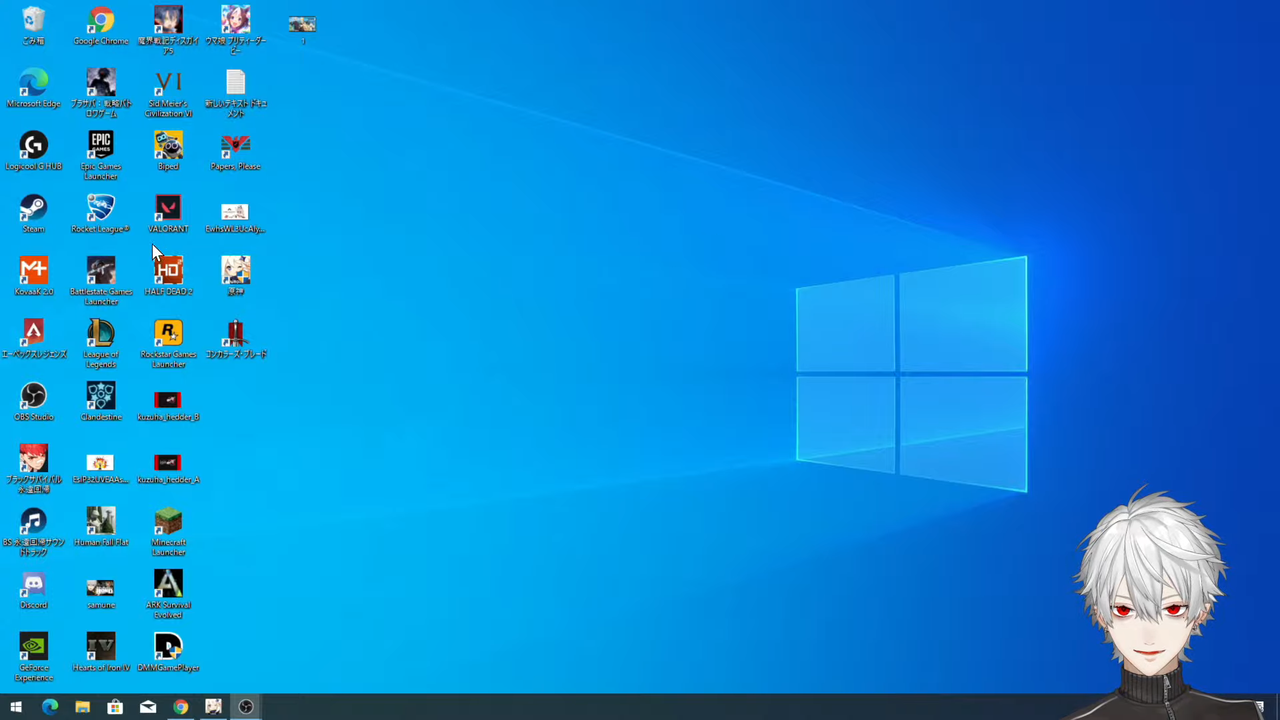Launch Steam from the desktop
This screenshot has height=720, width=1280.
(x=33, y=214)
